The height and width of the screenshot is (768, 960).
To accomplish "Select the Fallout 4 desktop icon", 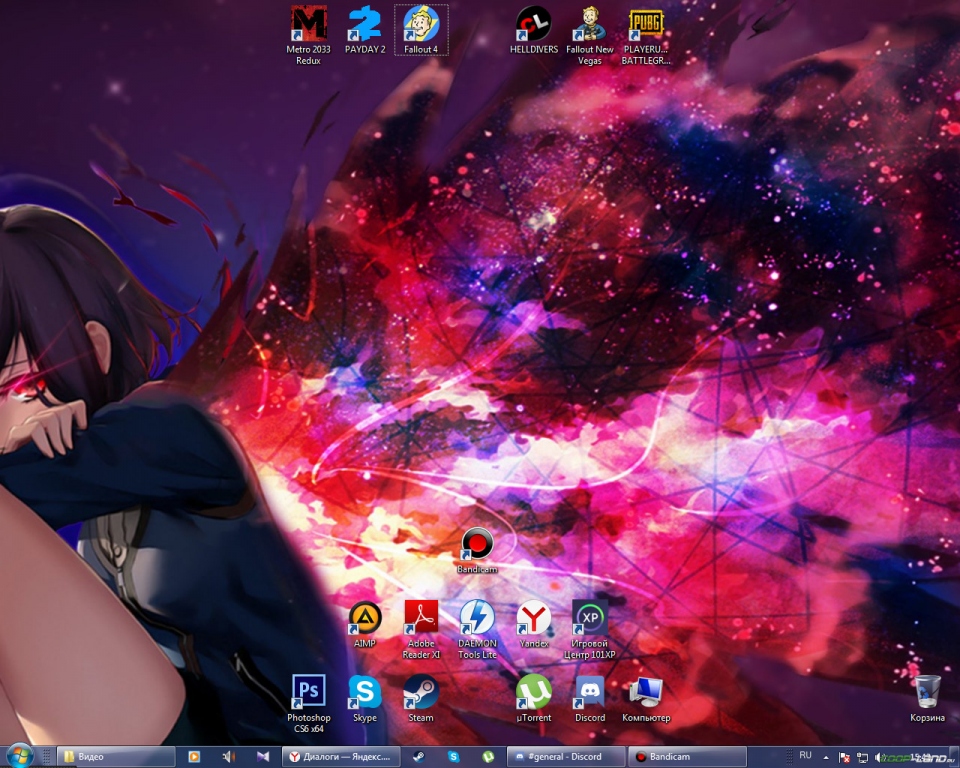I will [x=421, y=31].
